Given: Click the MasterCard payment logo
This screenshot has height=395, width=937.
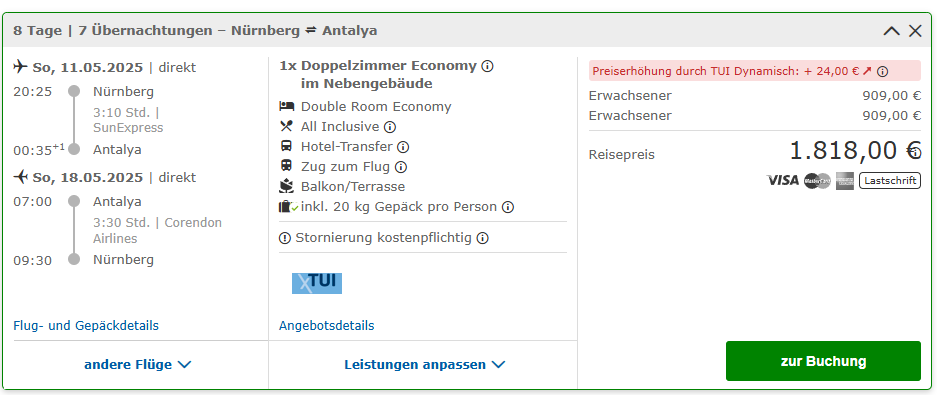Looking at the screenshot, I should tap(817, 180).
